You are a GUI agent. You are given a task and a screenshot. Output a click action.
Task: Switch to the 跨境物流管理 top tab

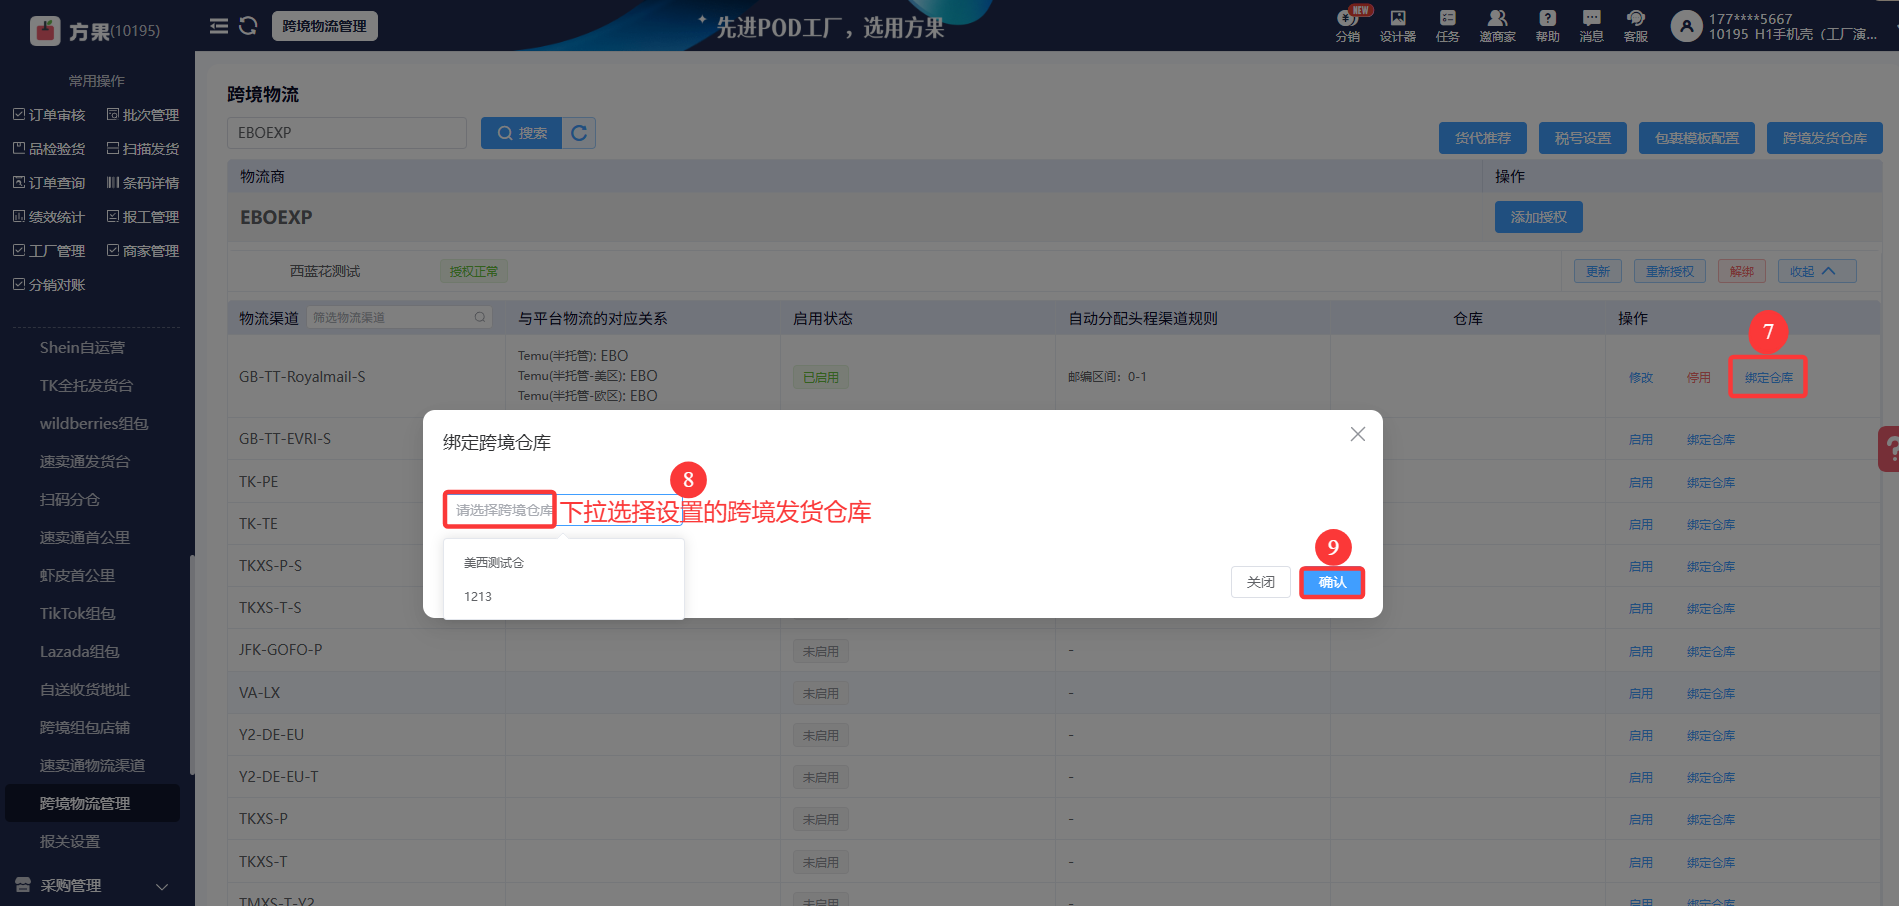coord(325,26)
